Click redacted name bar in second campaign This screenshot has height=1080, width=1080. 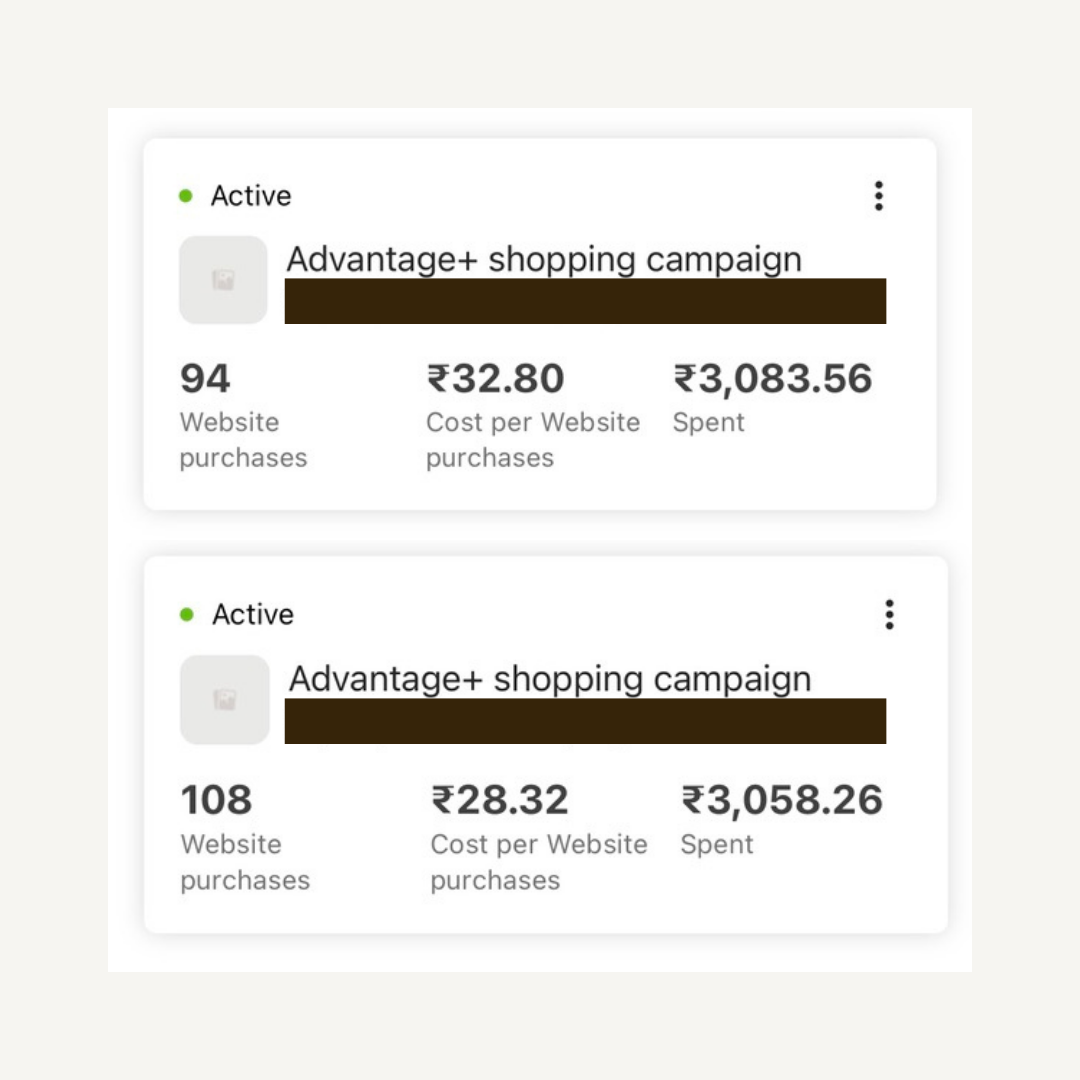coord(585,721)
